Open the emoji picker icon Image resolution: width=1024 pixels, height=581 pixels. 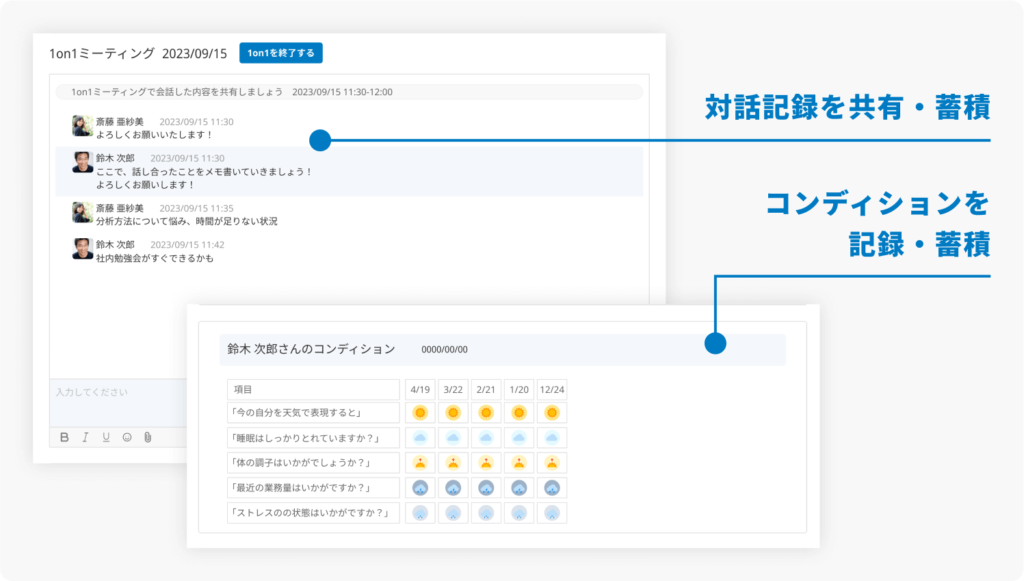(127, 437)
